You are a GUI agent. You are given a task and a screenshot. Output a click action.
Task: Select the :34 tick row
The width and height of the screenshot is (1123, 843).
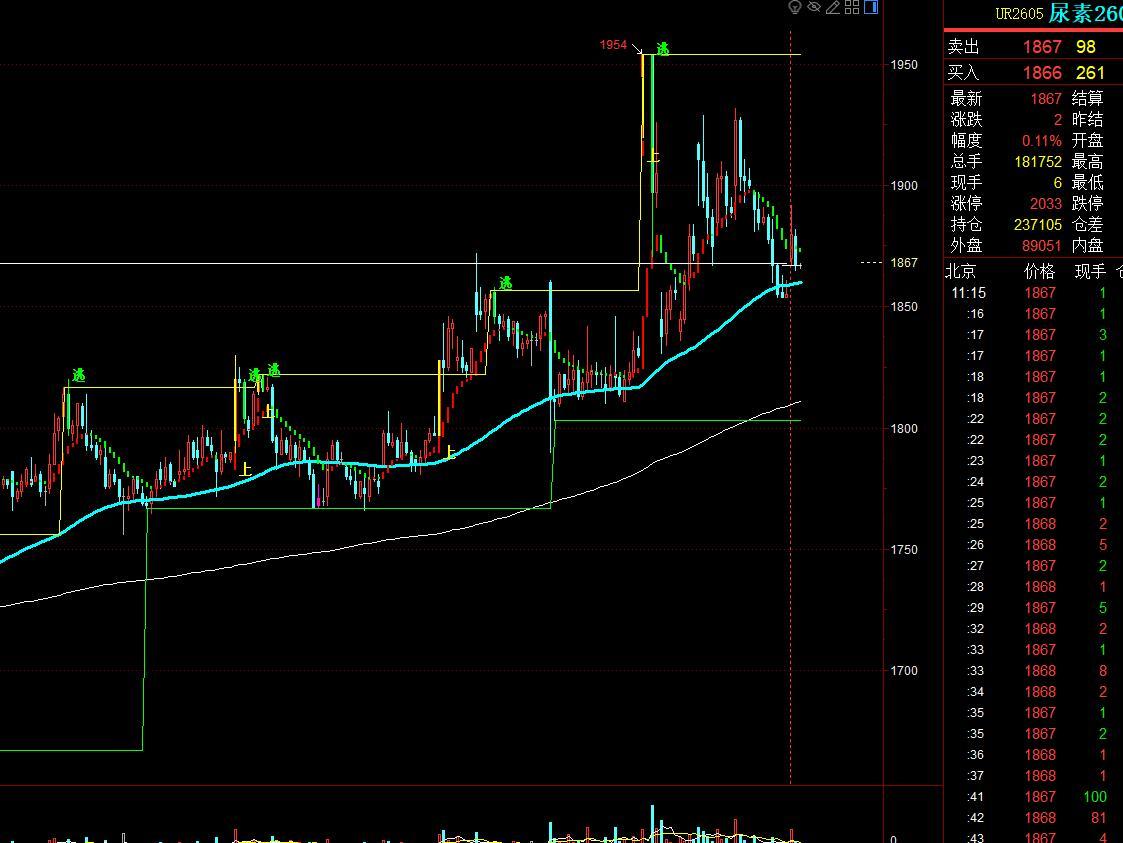click(x=1033, y=692)
